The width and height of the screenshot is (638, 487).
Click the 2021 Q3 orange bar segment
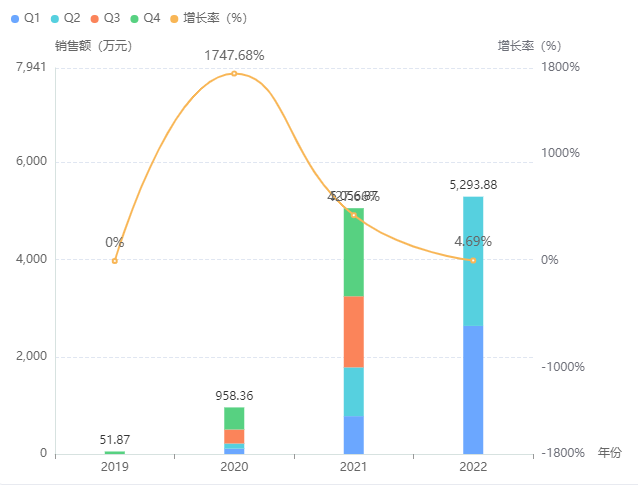(x=353, y=332)
